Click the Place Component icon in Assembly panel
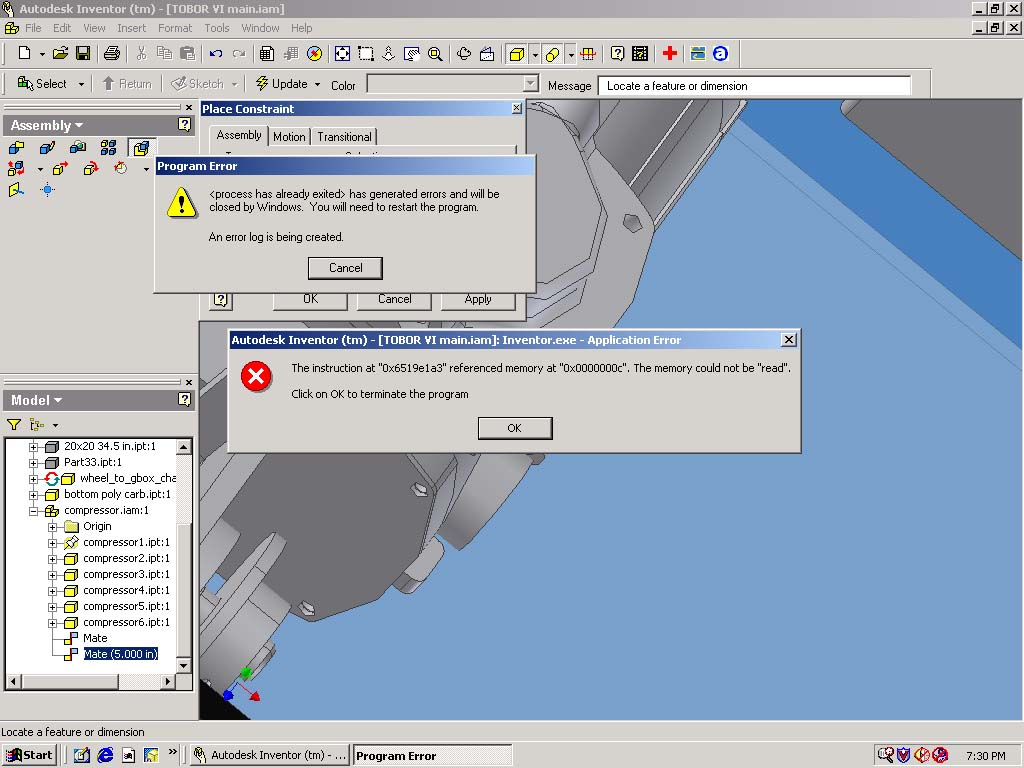 click(x=16, y=148)
